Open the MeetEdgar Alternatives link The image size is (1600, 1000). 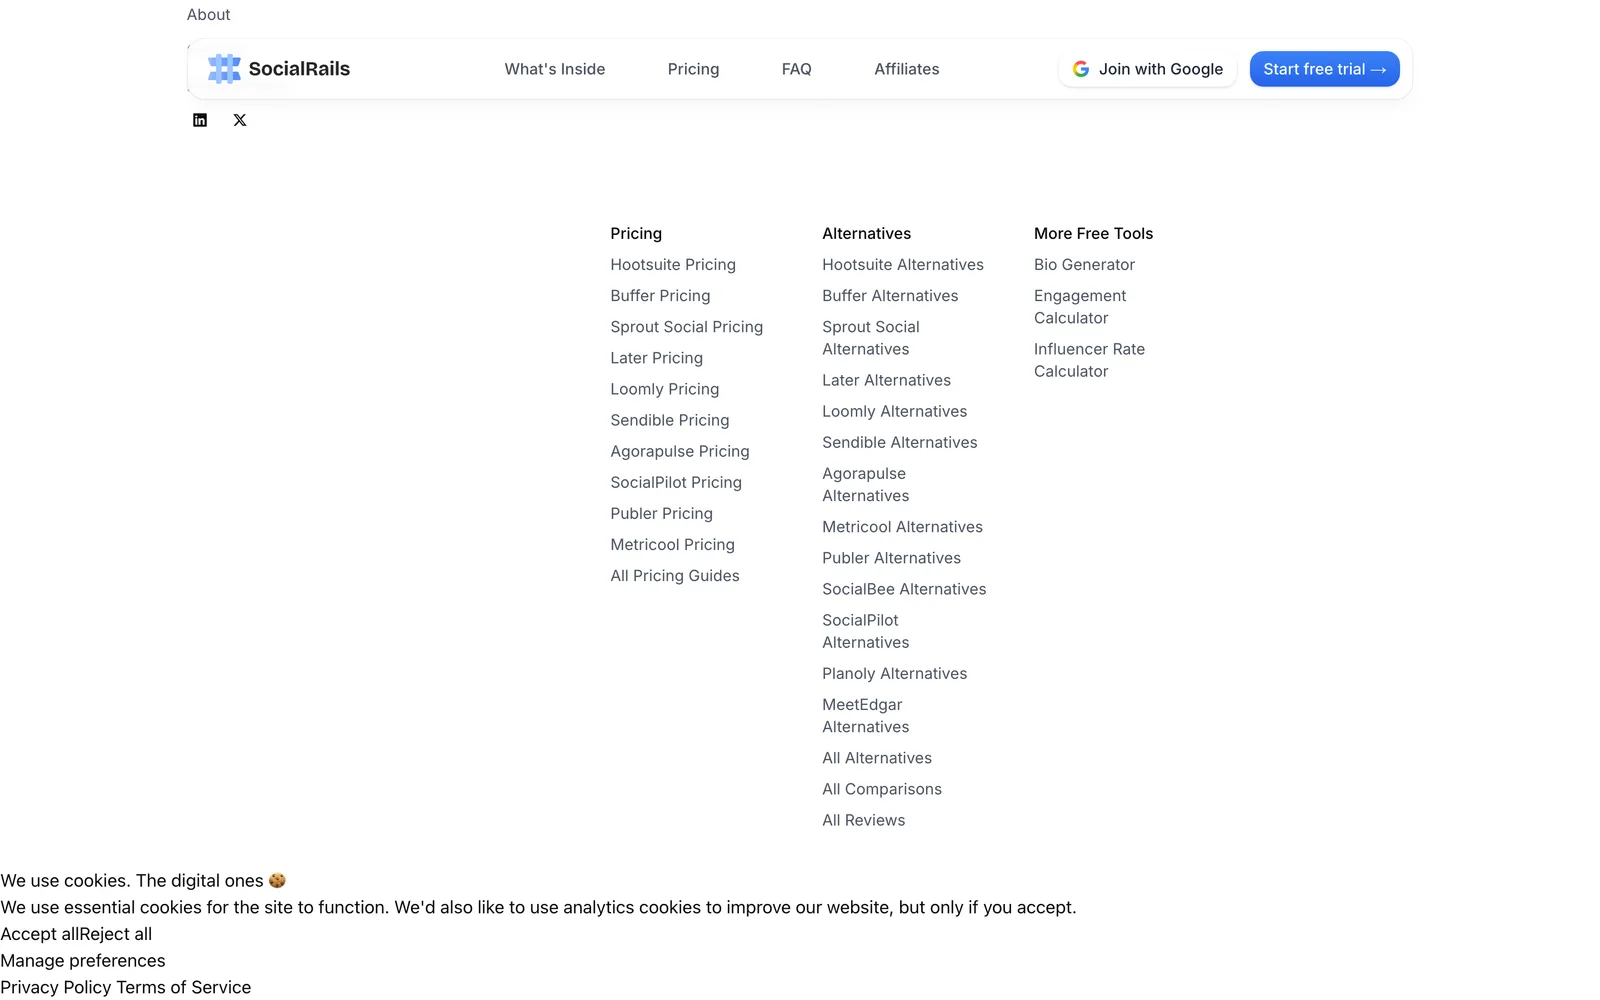(x=866, y=716)
